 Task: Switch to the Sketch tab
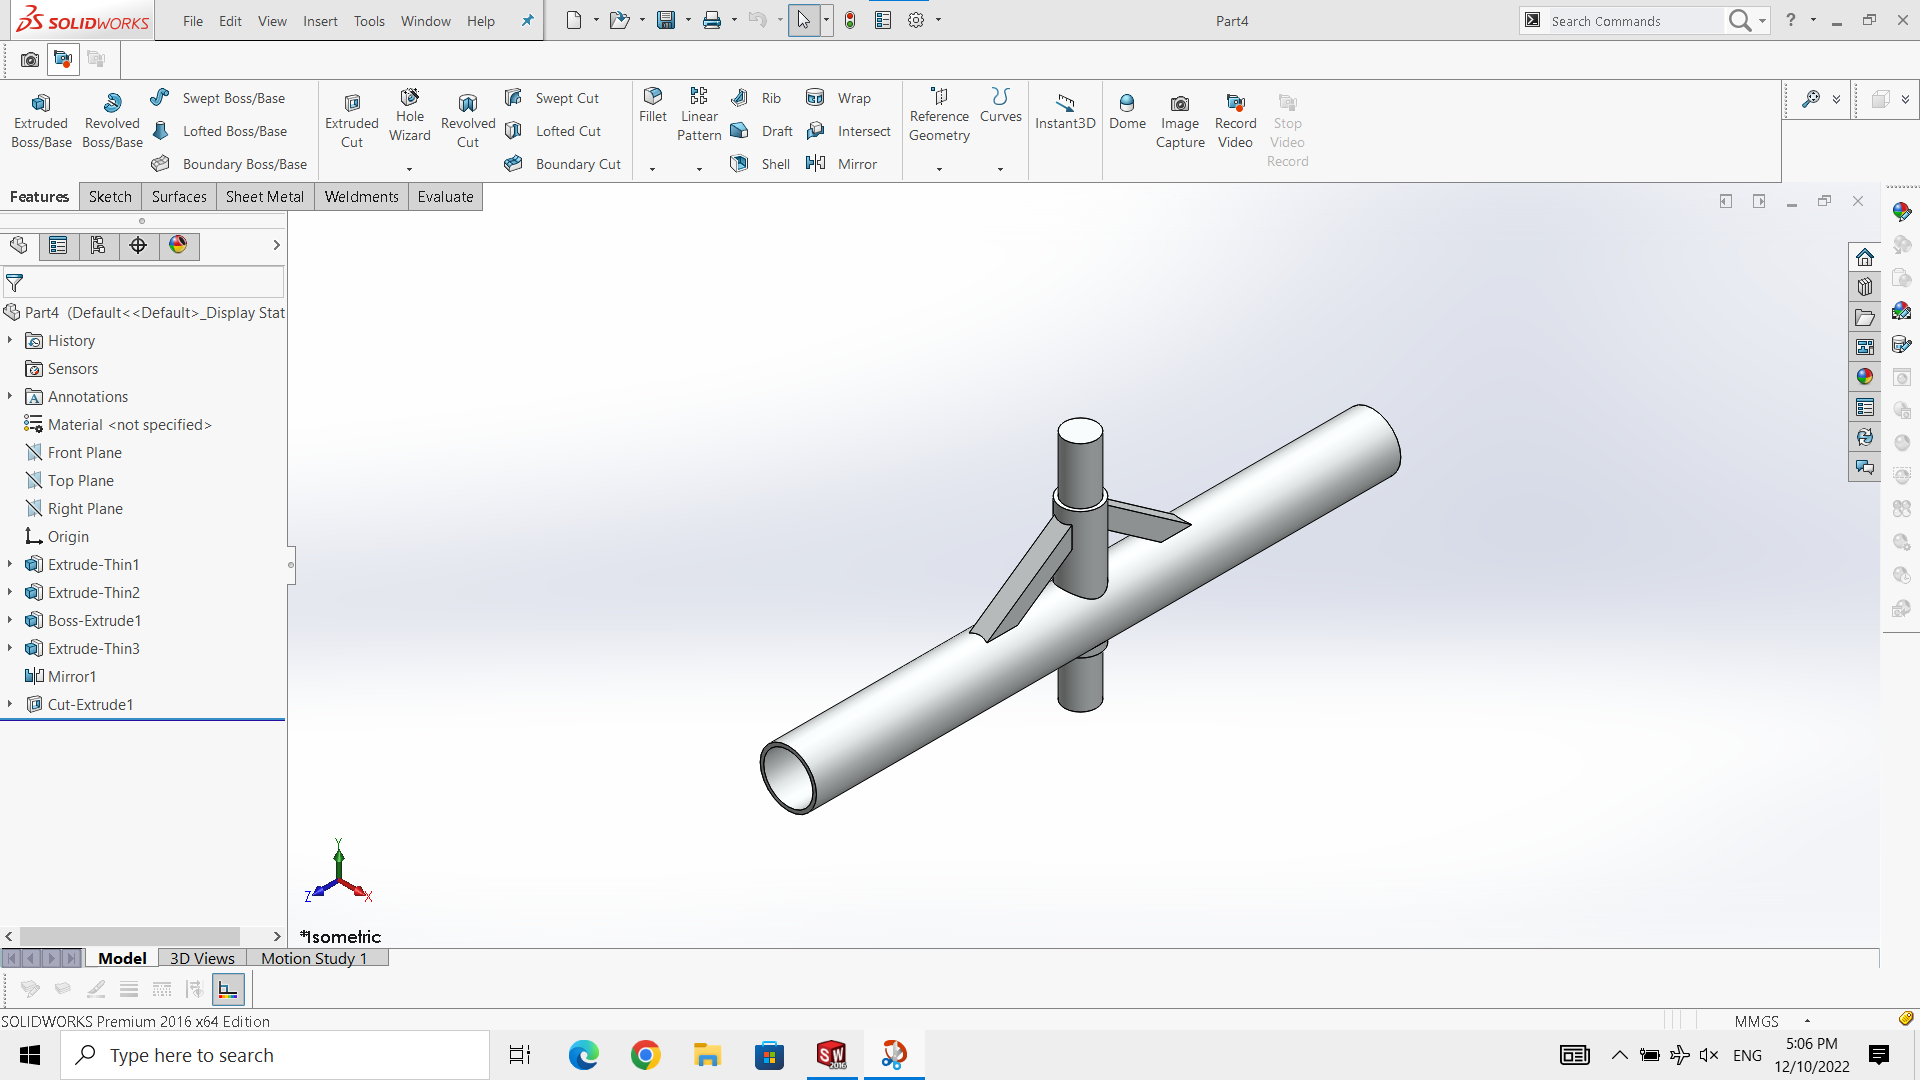pyautogui.click(x=110, y=197)
